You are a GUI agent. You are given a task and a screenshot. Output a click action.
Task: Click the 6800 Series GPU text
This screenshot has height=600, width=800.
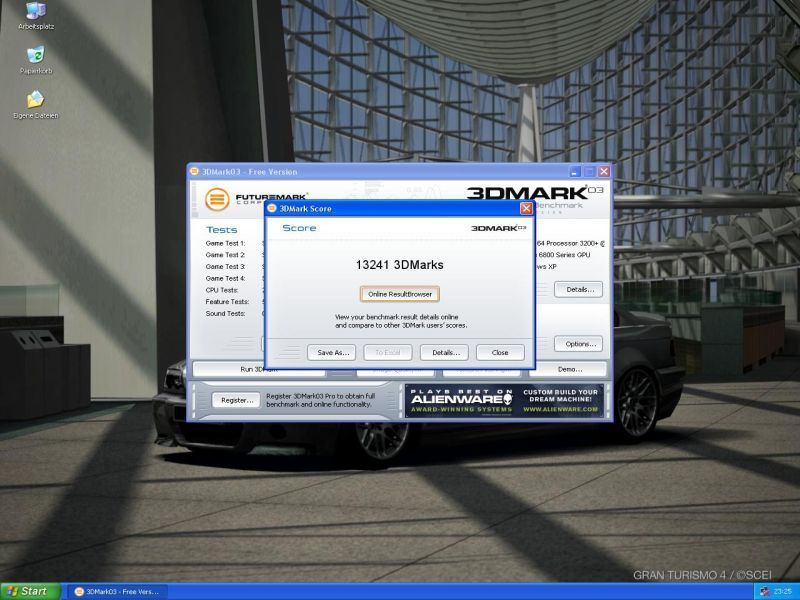tap(564, 255)
